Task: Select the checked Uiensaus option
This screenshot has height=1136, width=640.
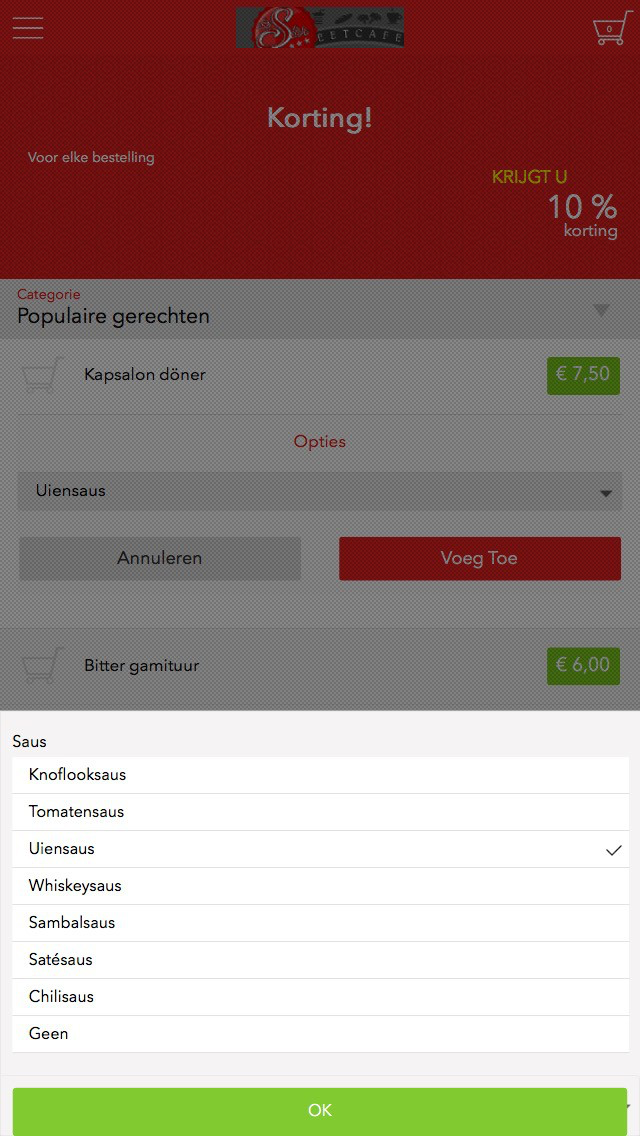Action: (320, 849)
